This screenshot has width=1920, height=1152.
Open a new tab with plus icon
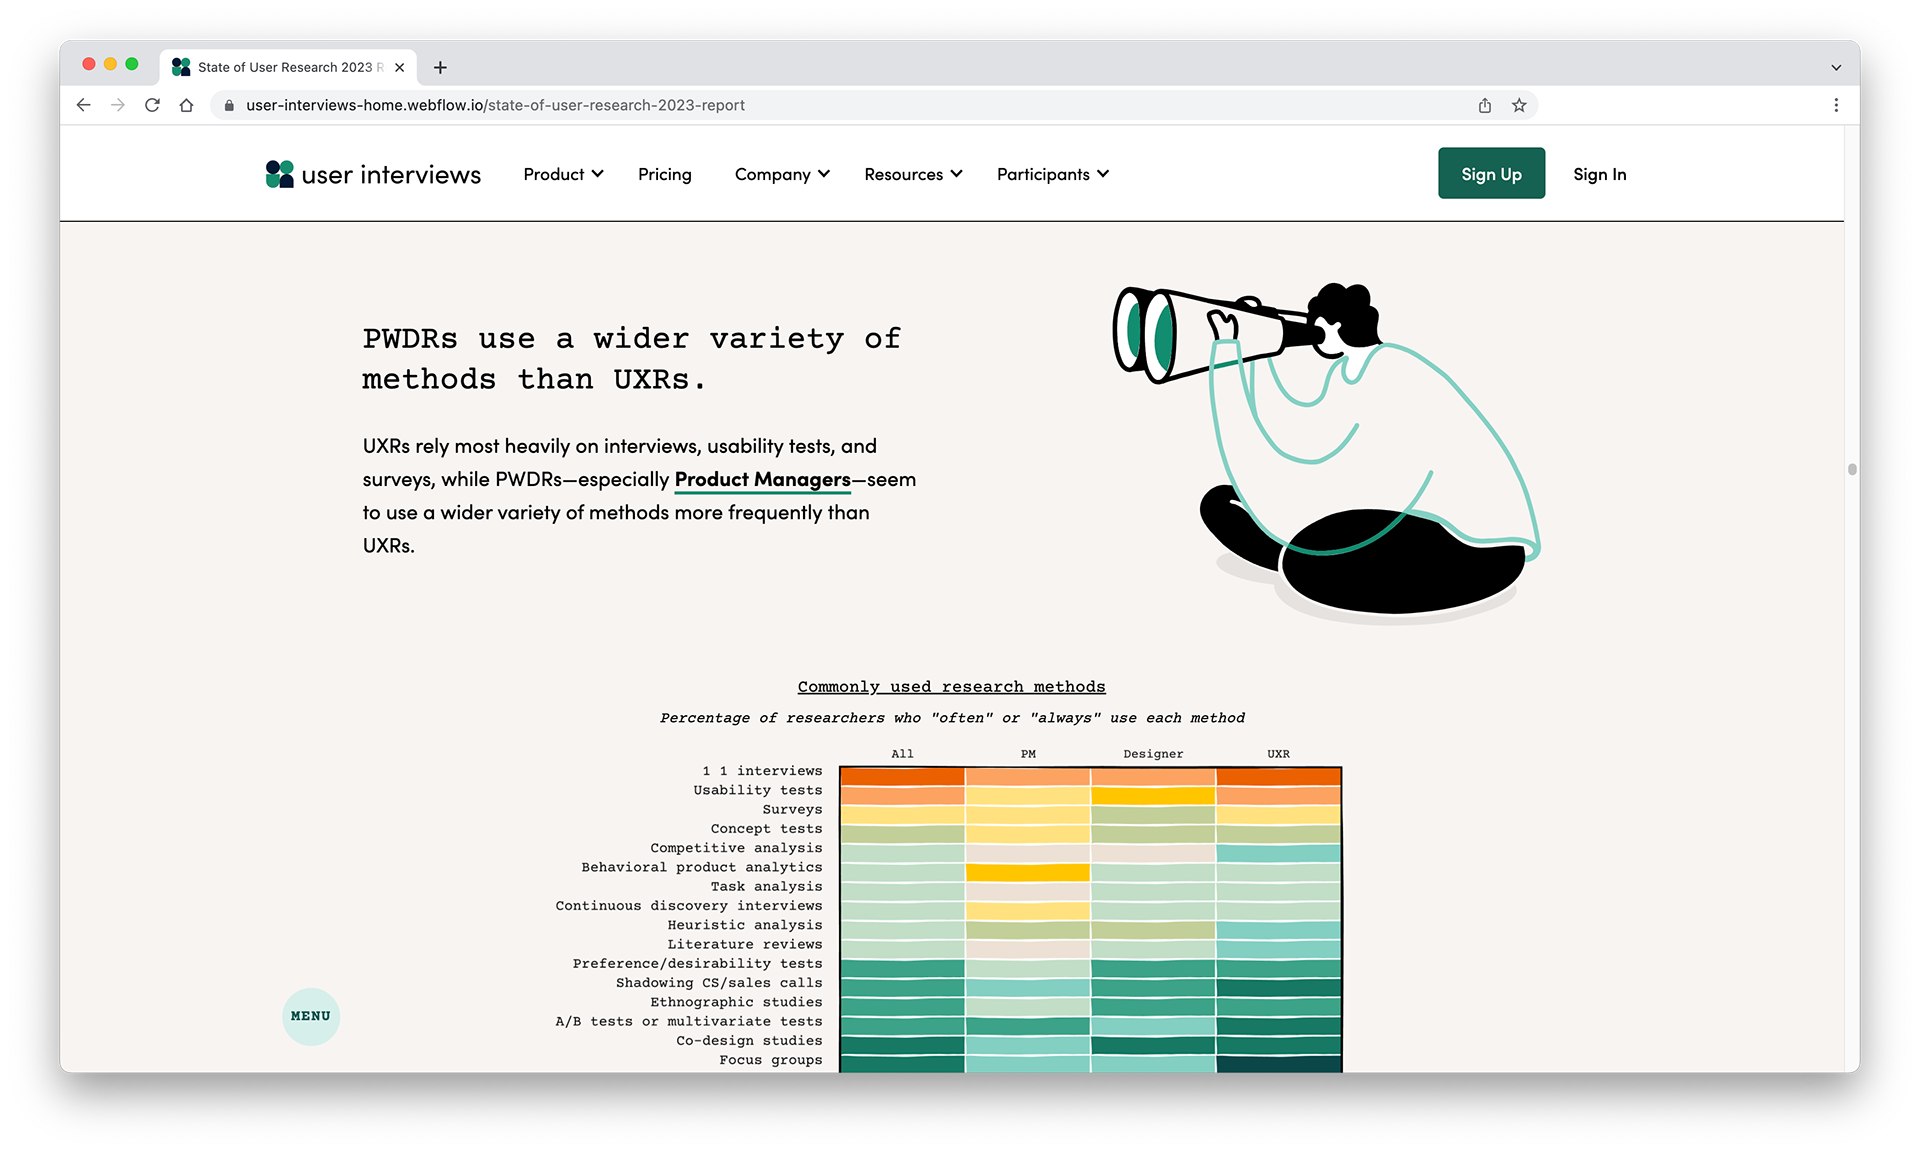(440, 67)
